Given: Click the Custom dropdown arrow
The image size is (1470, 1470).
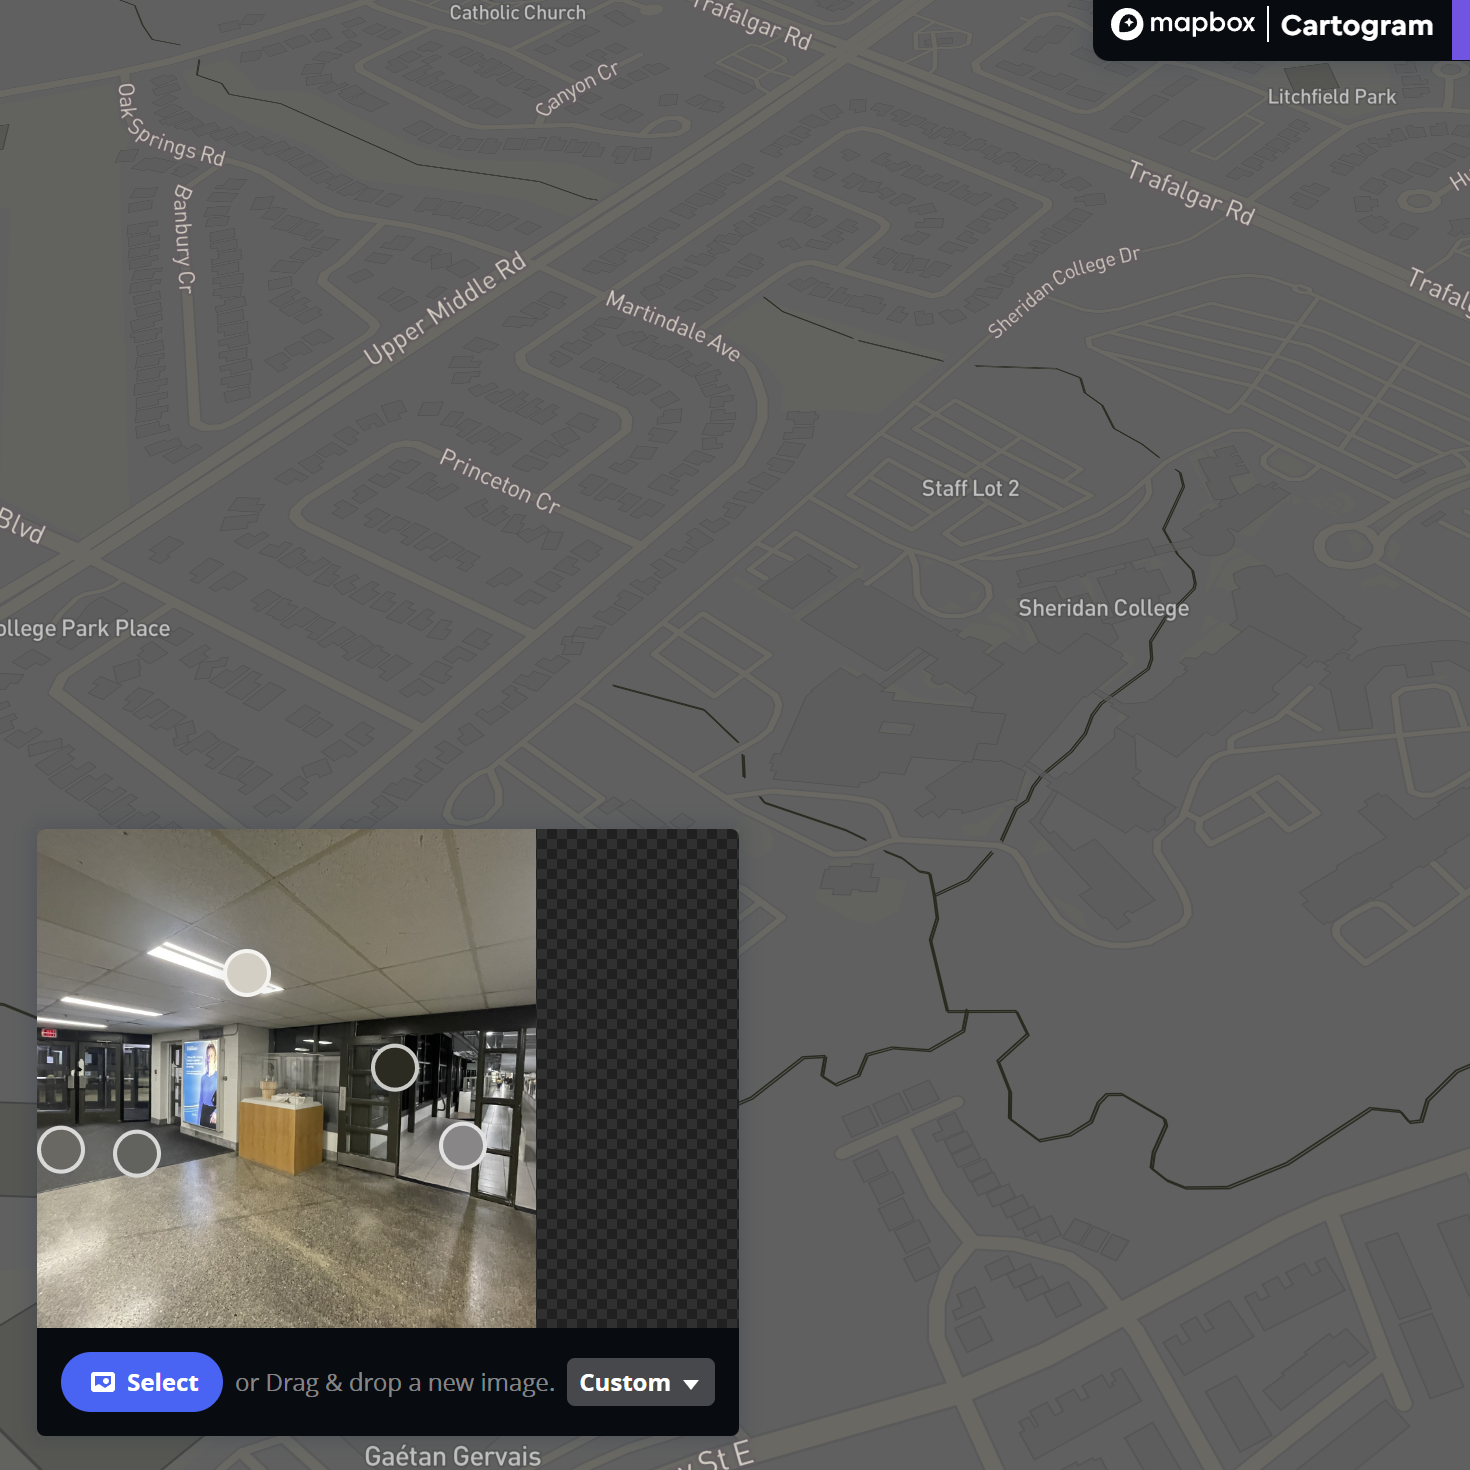Looking at the screenshot, I should (x=691, y=1384).
